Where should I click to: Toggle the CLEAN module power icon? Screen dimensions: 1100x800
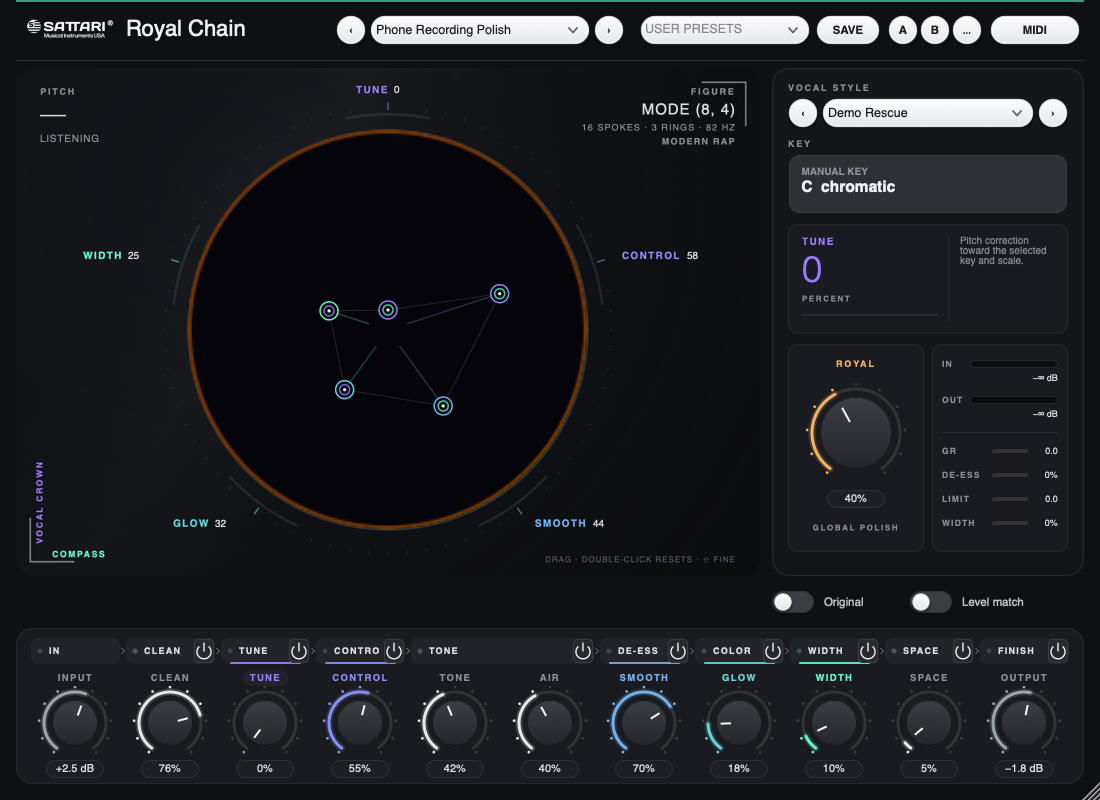coord(203,651)
